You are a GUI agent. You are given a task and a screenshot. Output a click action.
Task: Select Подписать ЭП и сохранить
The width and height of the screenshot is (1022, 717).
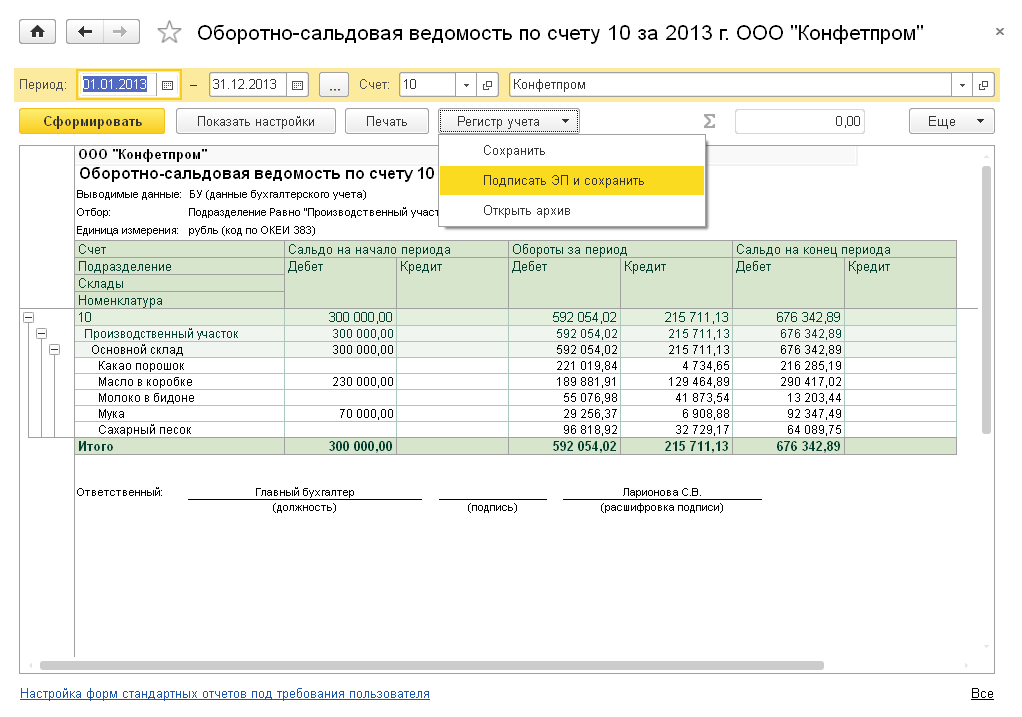572,181
